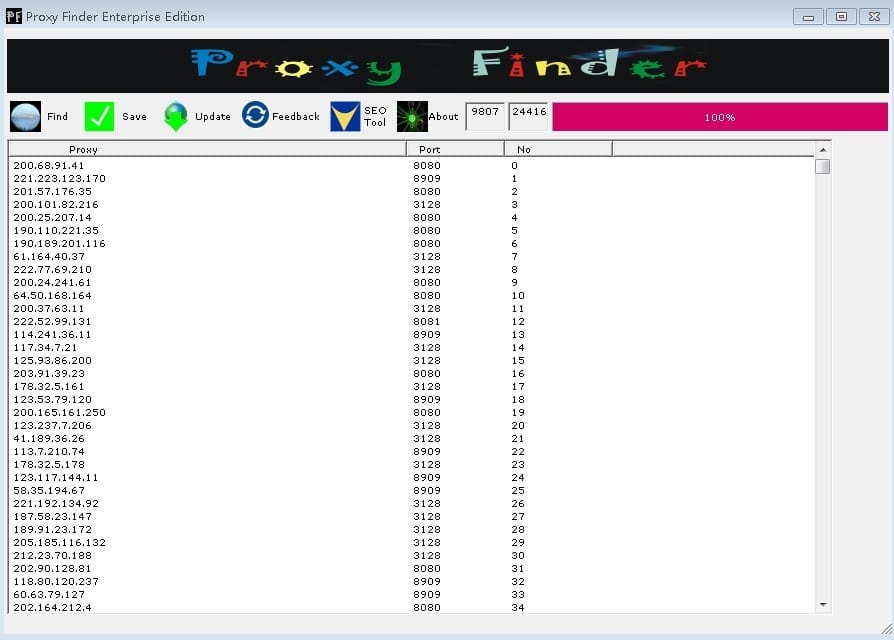The height and width of the screenshot is (640, 894).
Task: Open the SEO Tool icon
Action: (345, 116)
